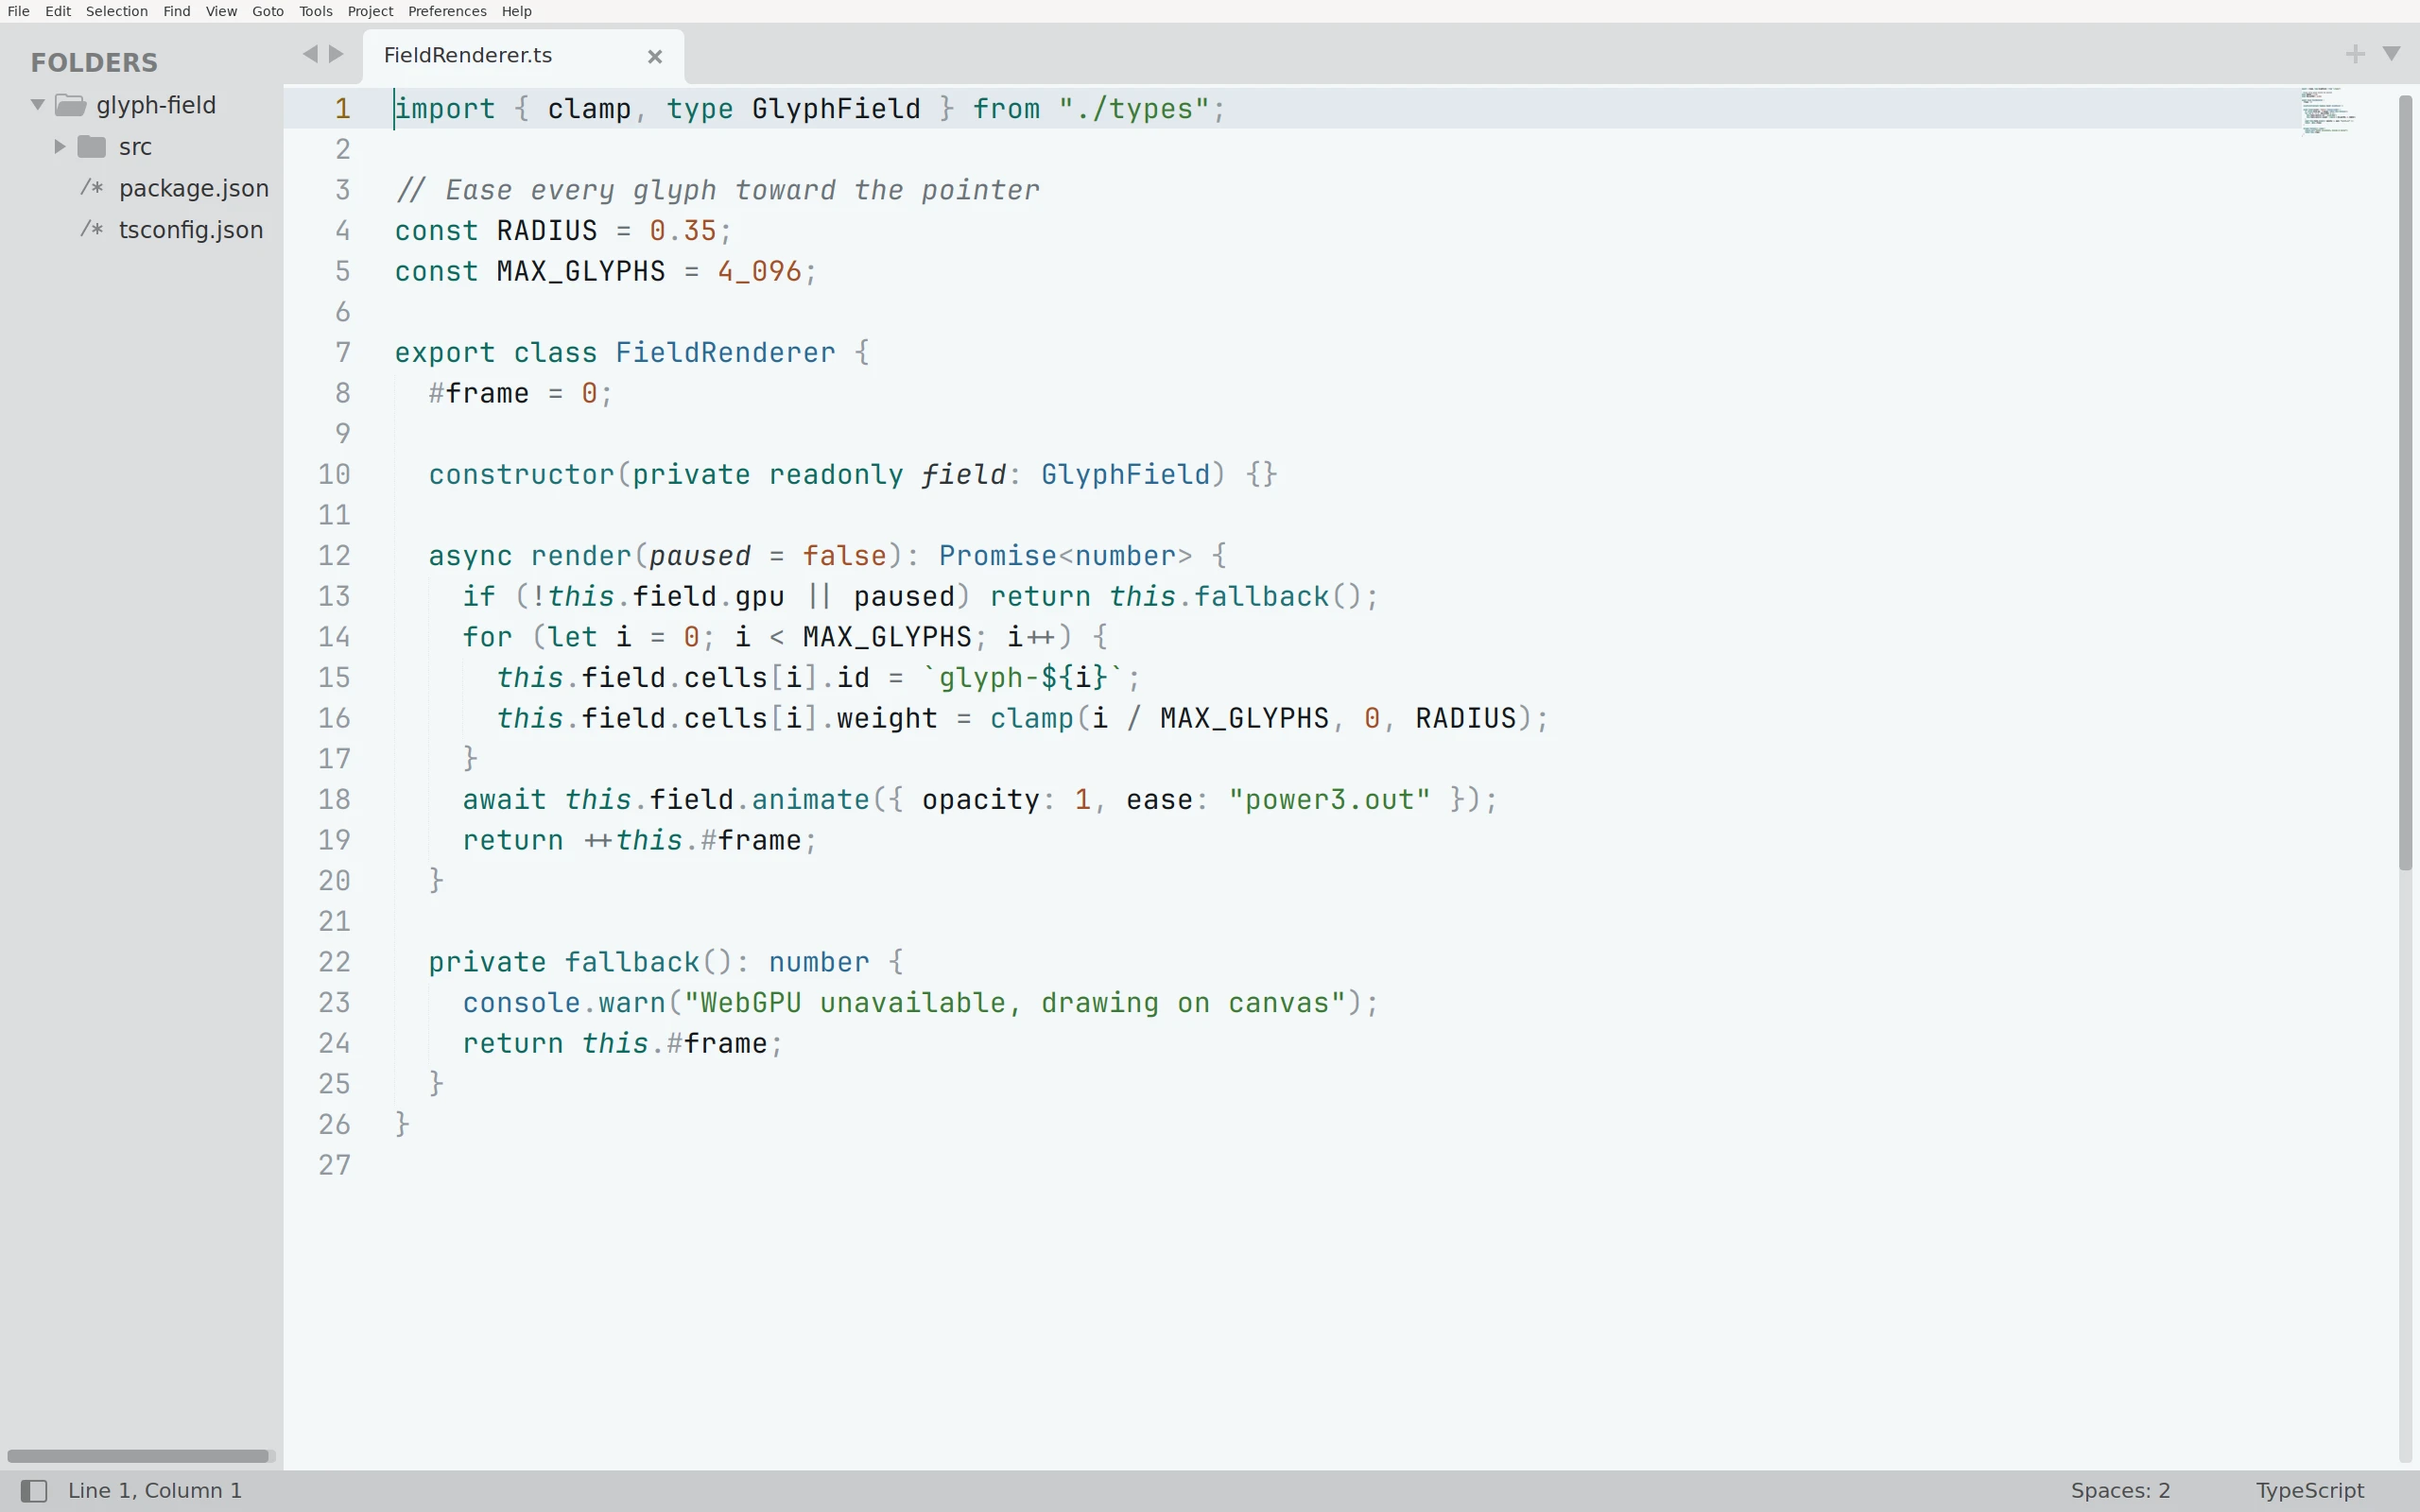This screenshot has height=1512, width=2420.
Task: Open the Preferences menu
Action: tap(447, 11)
